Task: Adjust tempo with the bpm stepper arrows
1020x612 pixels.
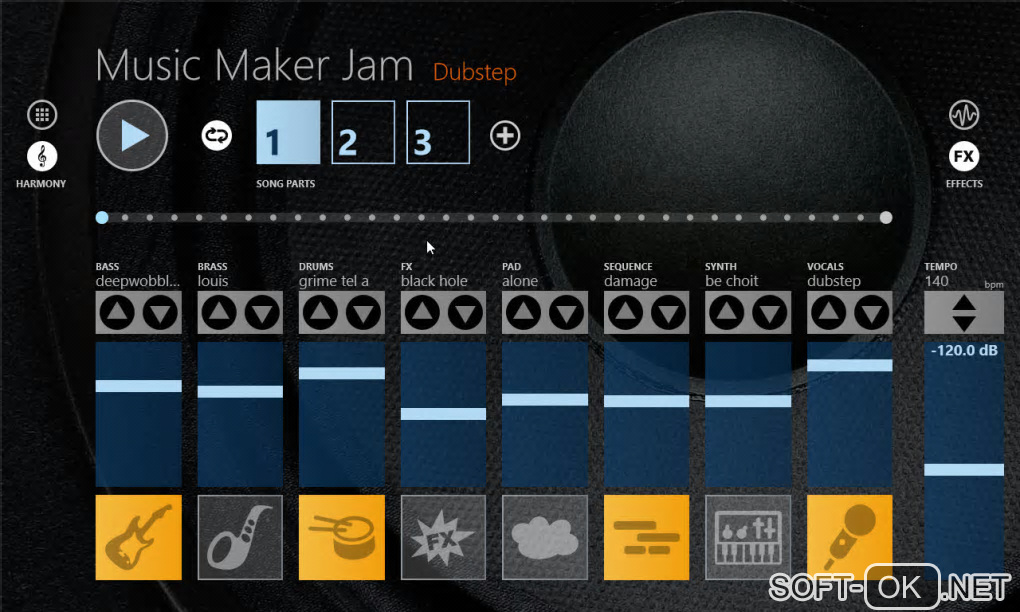Action: 964,313
